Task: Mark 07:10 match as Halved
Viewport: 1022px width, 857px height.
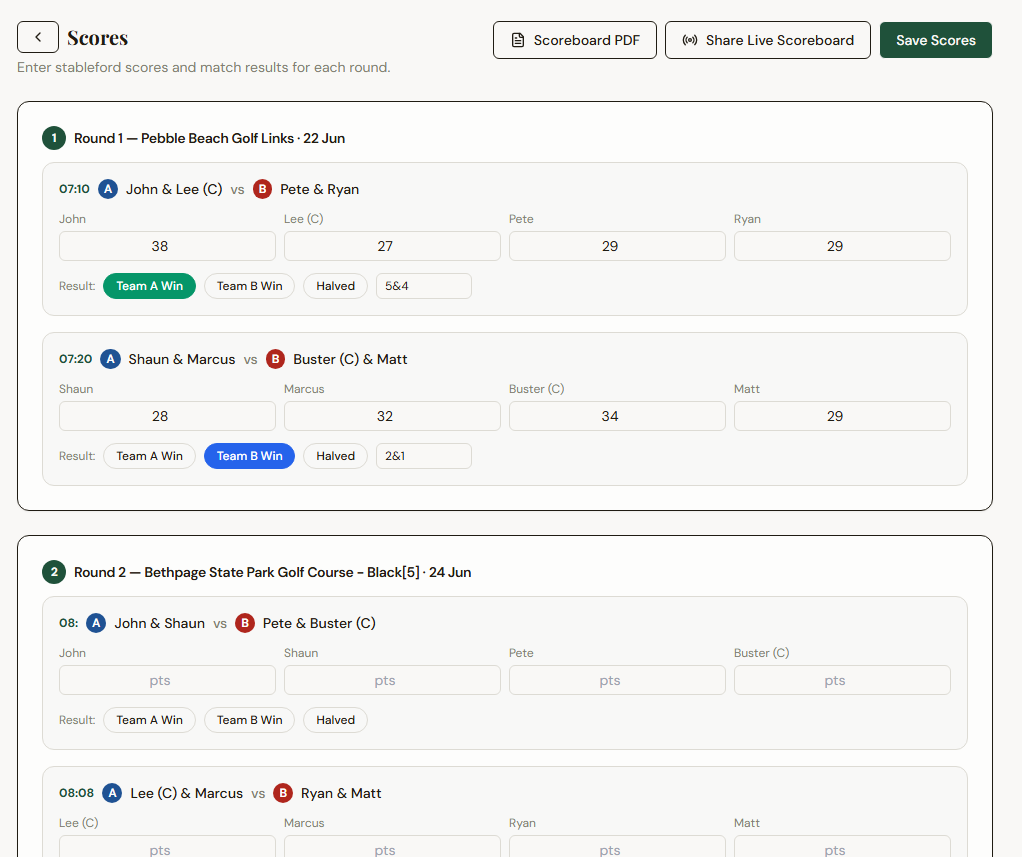Action: coord(336,286)
